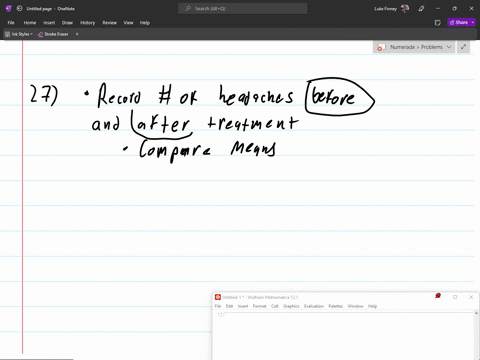Image resolution: width=480 pixels, height=360 pixels.
Task: Click the circled handwritten word 'after'
Action: (x=163, y=125)
